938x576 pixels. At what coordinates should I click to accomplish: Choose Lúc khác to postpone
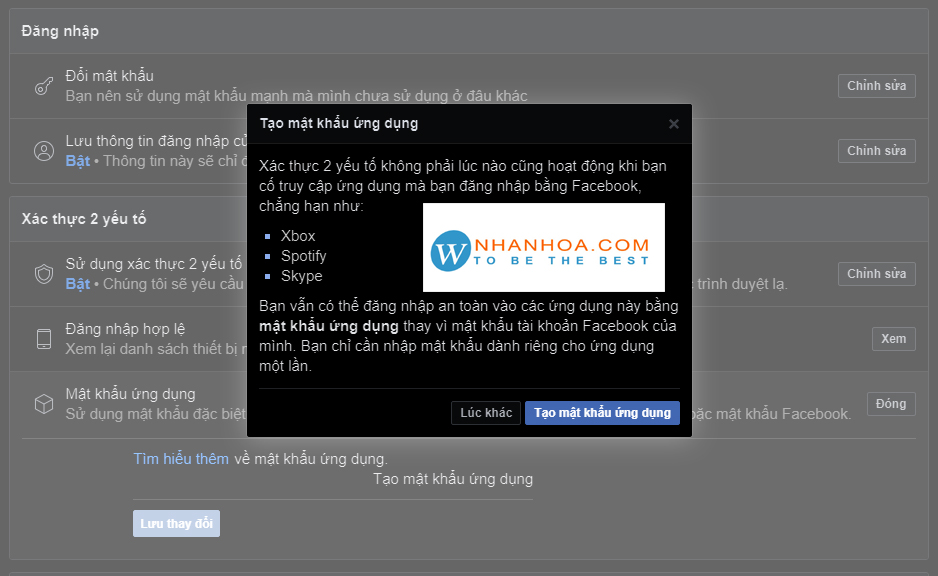pos(486,413)
